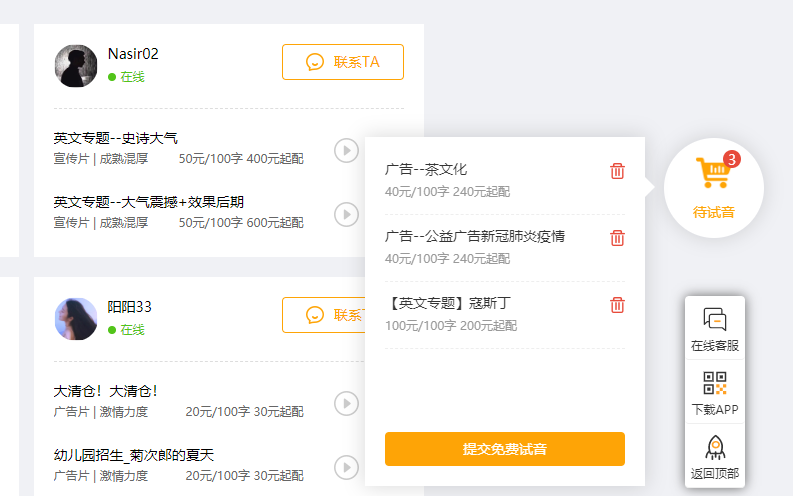Delete 广告--茶文化 from the audition cart
This screenshot has width=793, height=496.
[x=617, y=171]
